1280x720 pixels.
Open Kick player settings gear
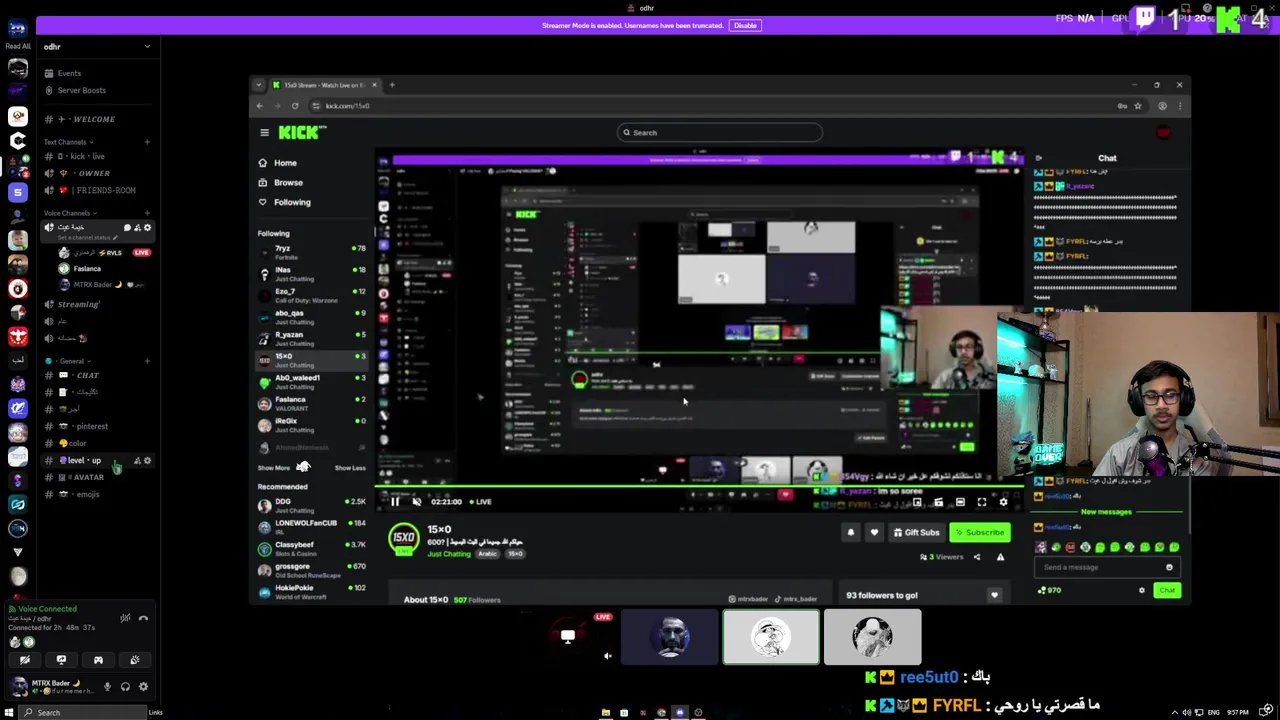coord(1004,502)
